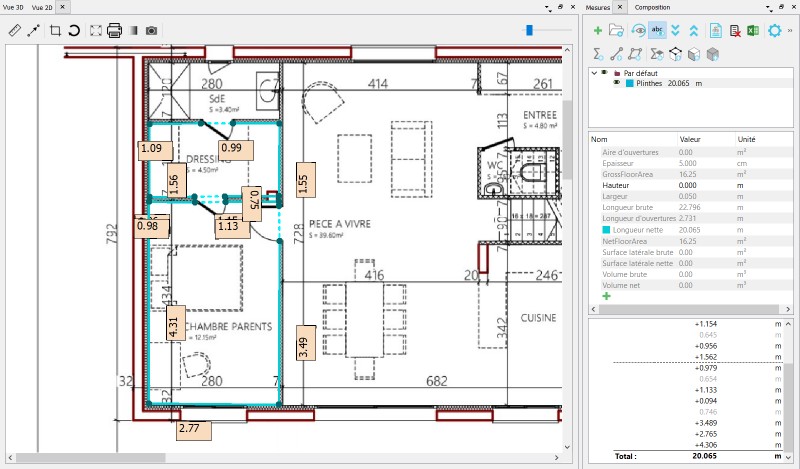Viewport: 800px width, 469px height.
Task: Fit the plan to the view extents
Action: pos(95,31)
